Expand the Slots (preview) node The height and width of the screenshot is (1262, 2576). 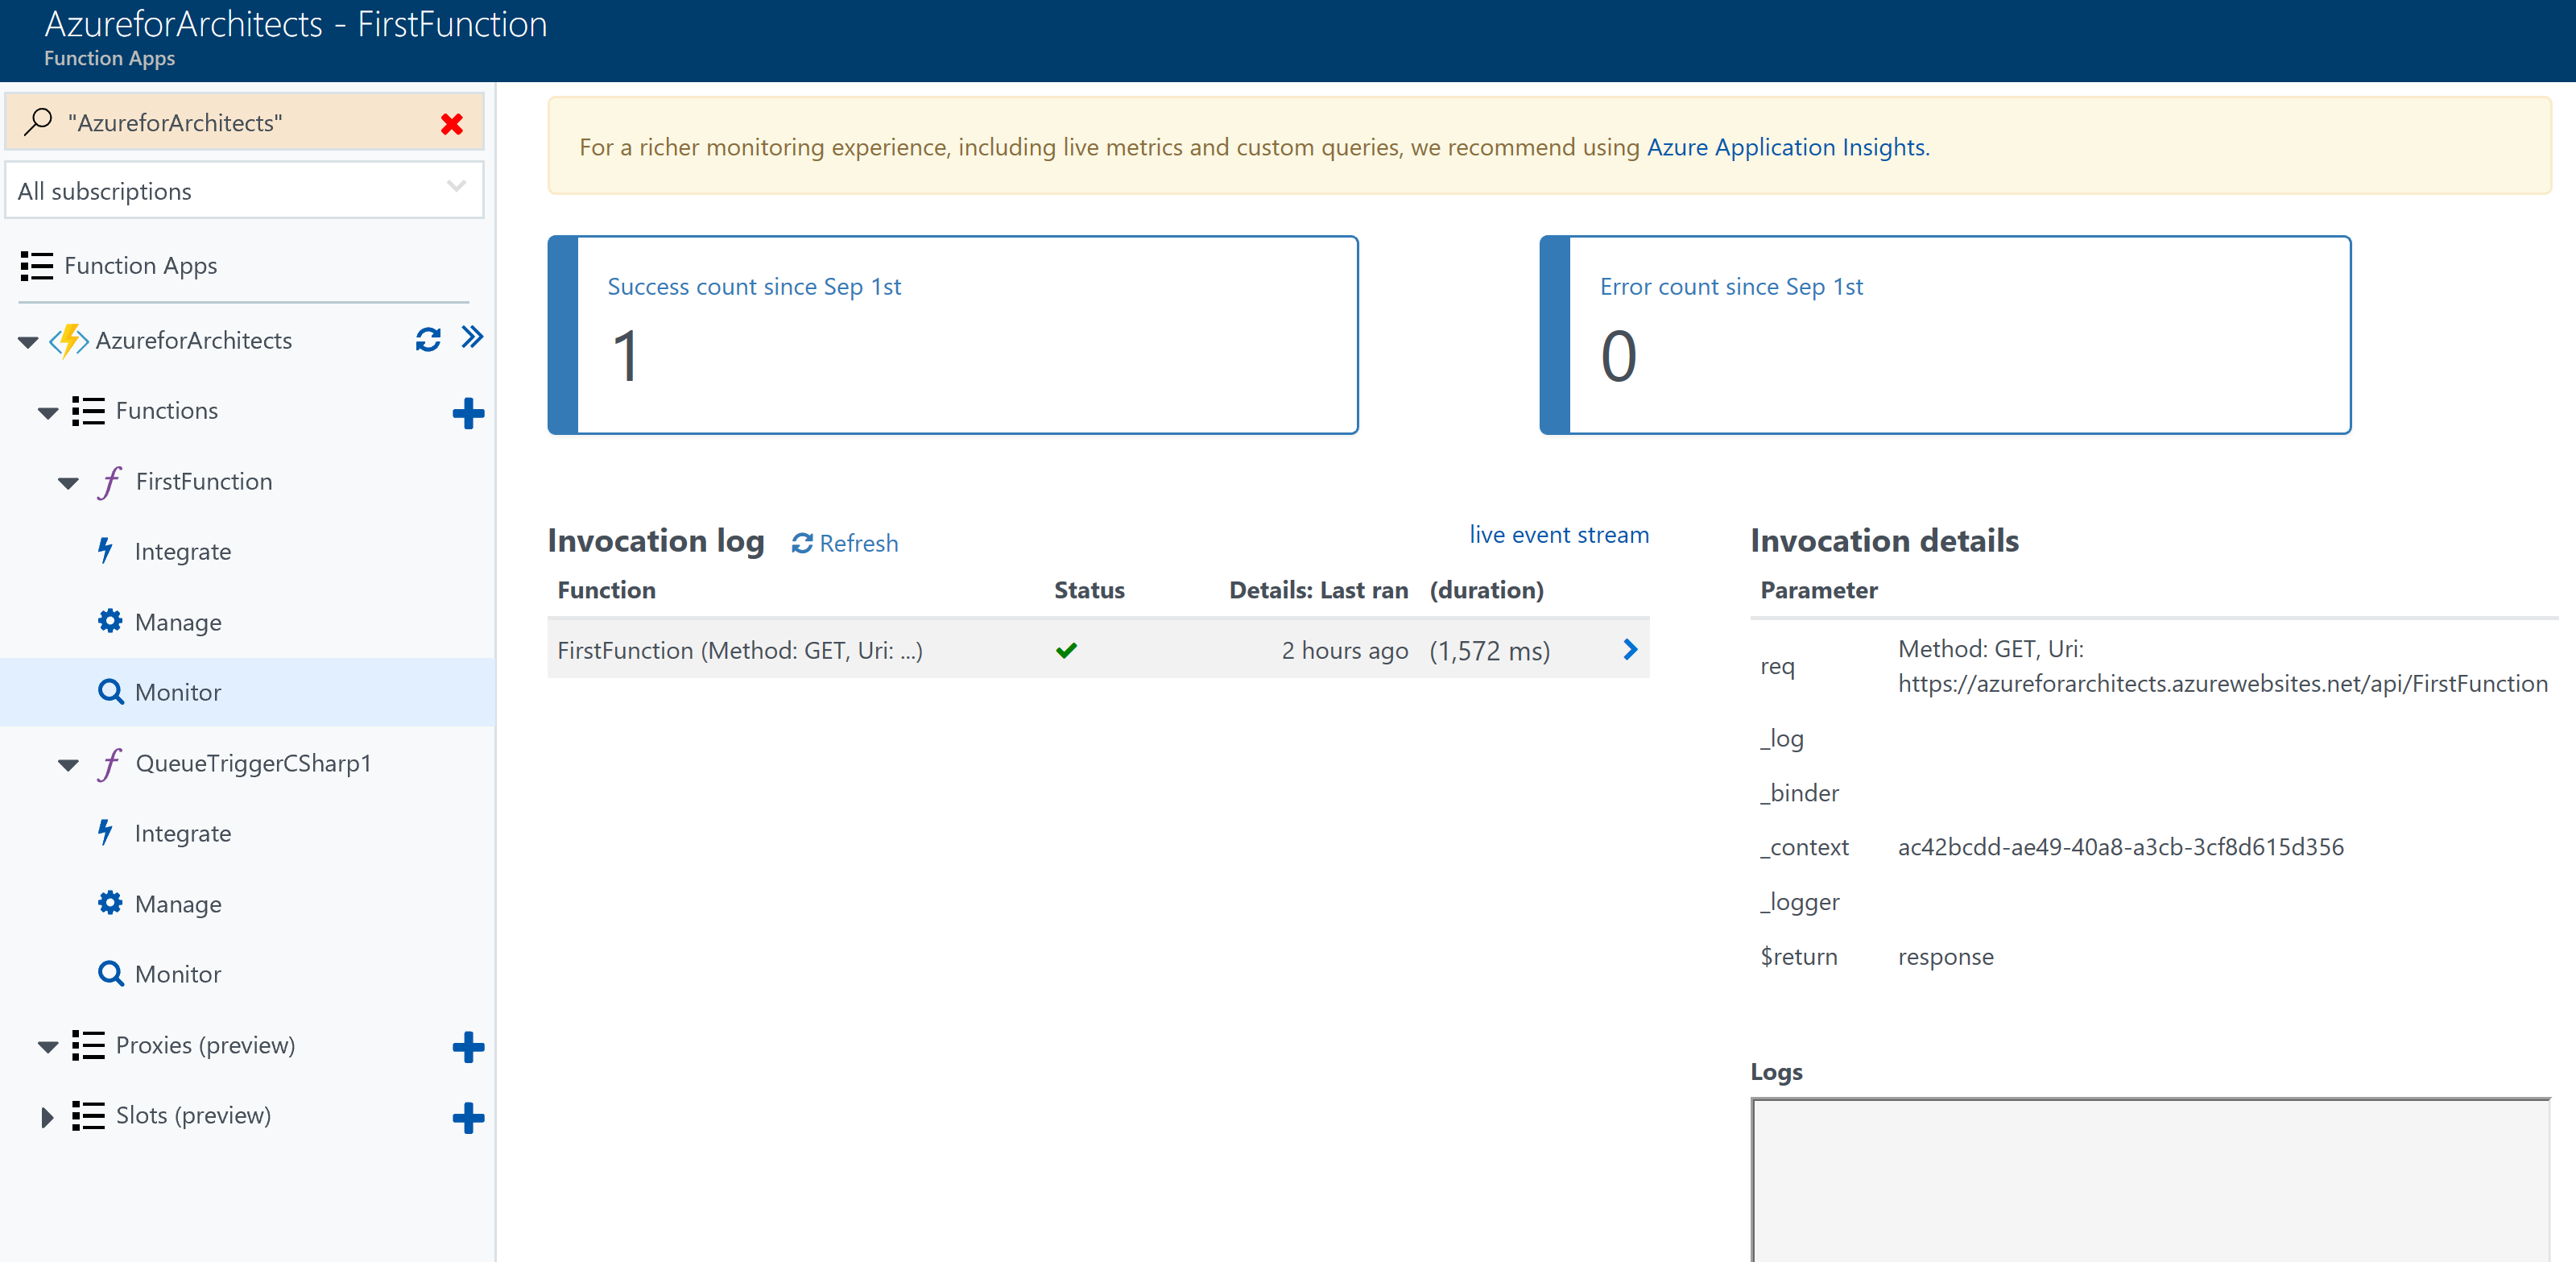coord(47,1117)
